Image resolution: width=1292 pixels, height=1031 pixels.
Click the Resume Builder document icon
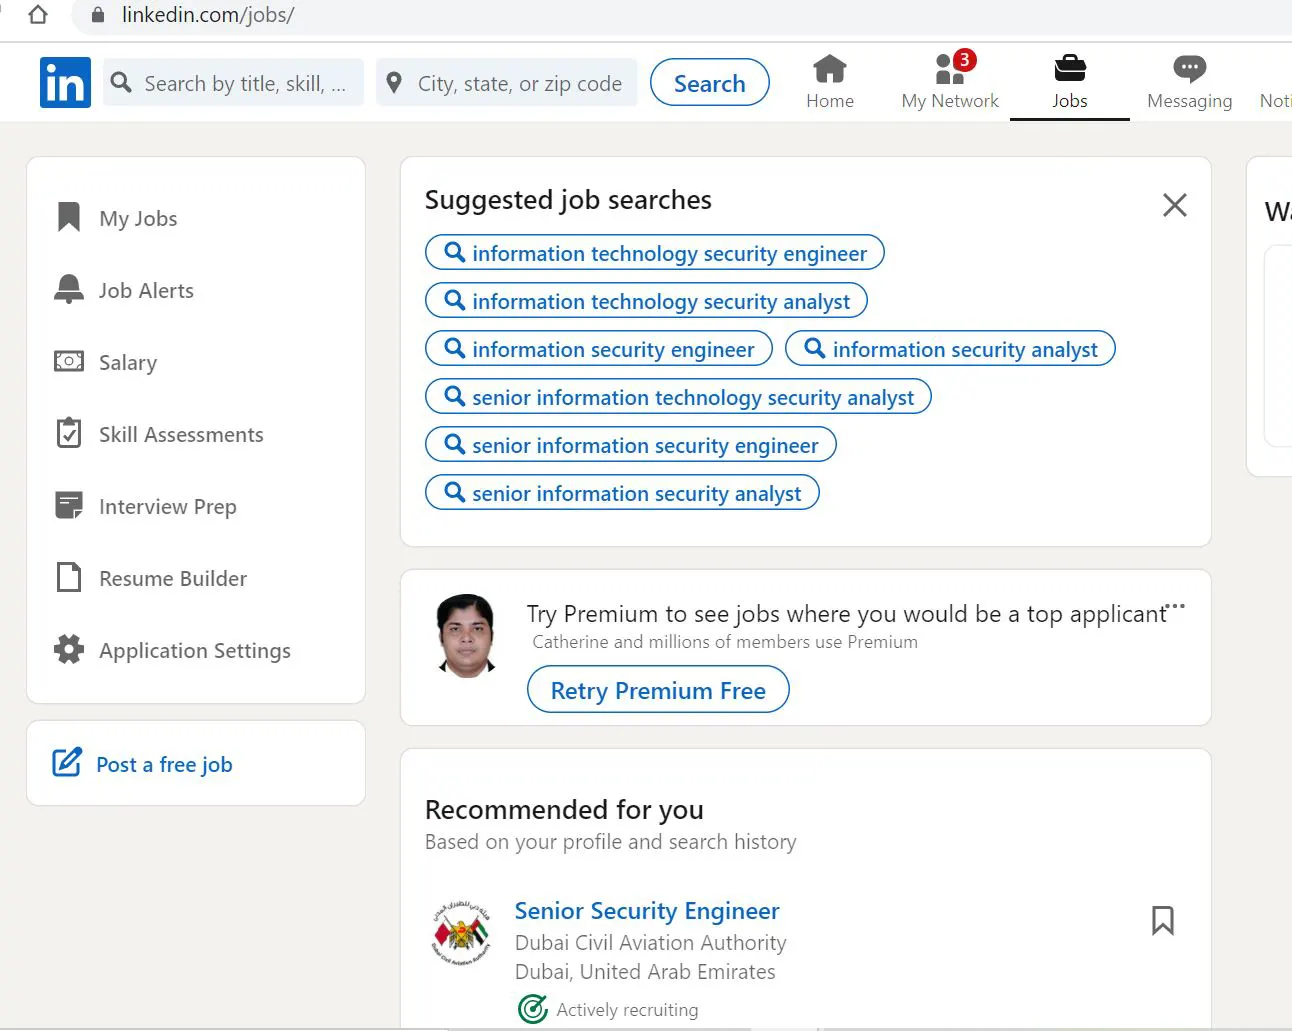[69, 577]
